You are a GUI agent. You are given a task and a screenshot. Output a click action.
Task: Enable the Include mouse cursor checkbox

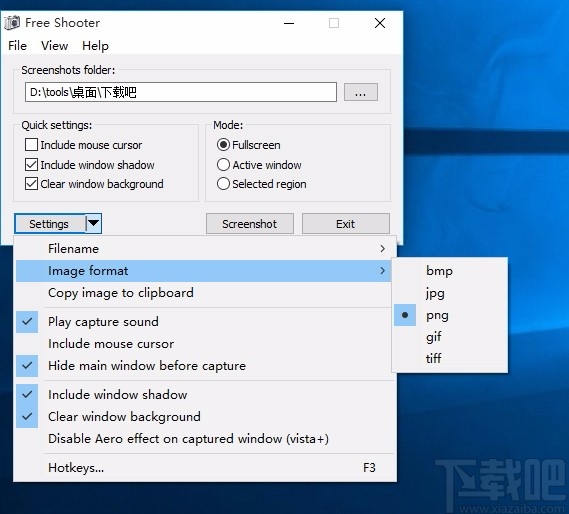[x=31, y=145]
